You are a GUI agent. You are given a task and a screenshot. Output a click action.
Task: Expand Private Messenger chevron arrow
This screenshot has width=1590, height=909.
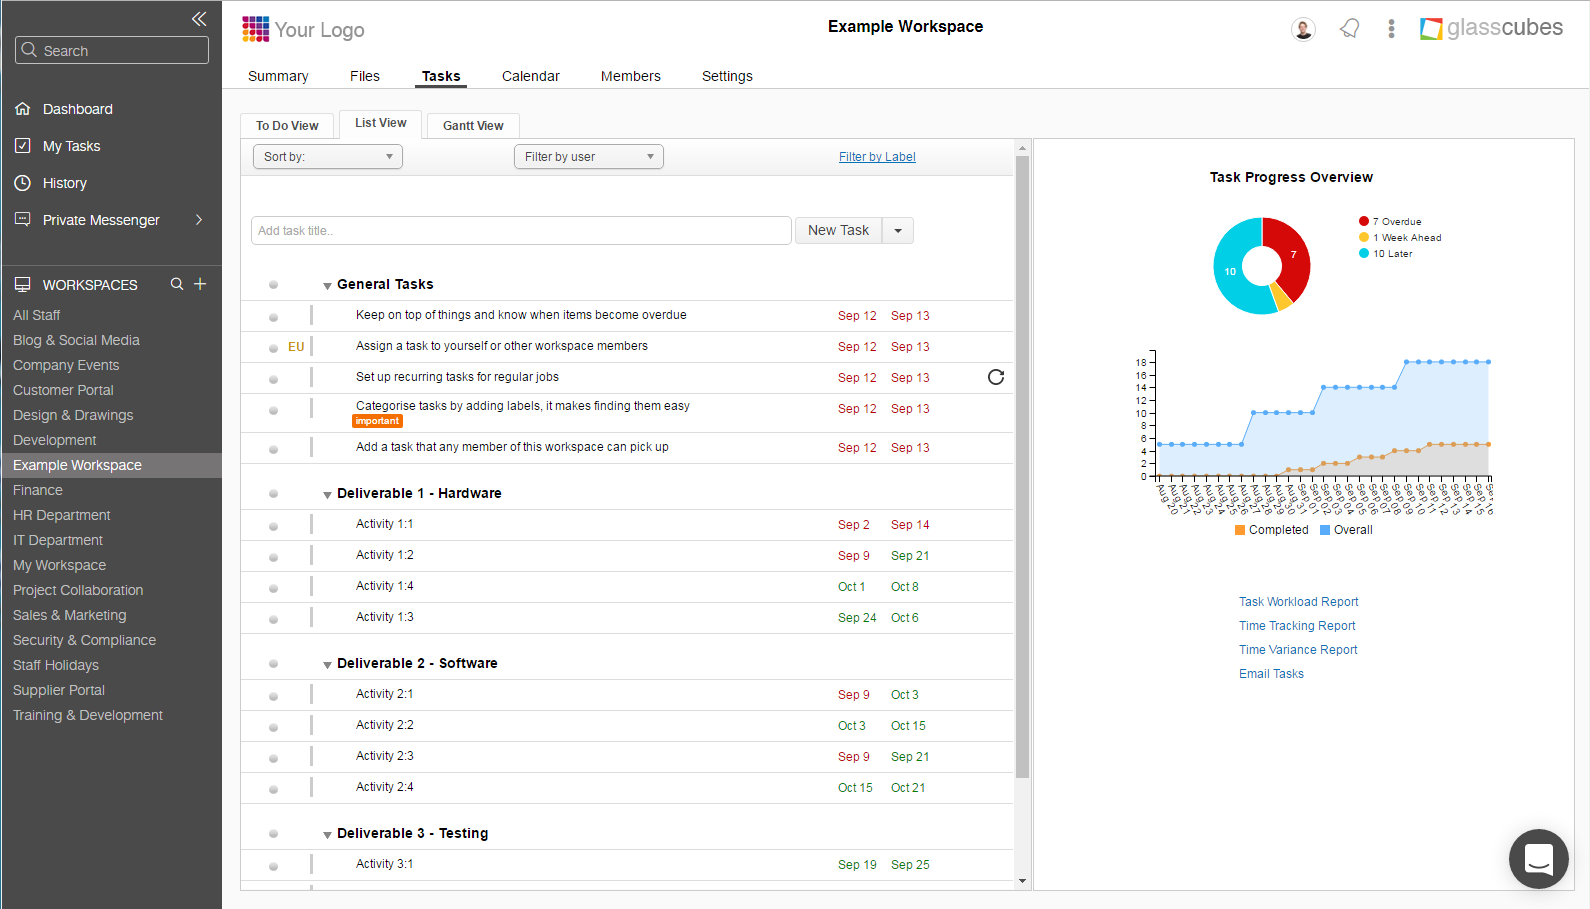point(199,219)
